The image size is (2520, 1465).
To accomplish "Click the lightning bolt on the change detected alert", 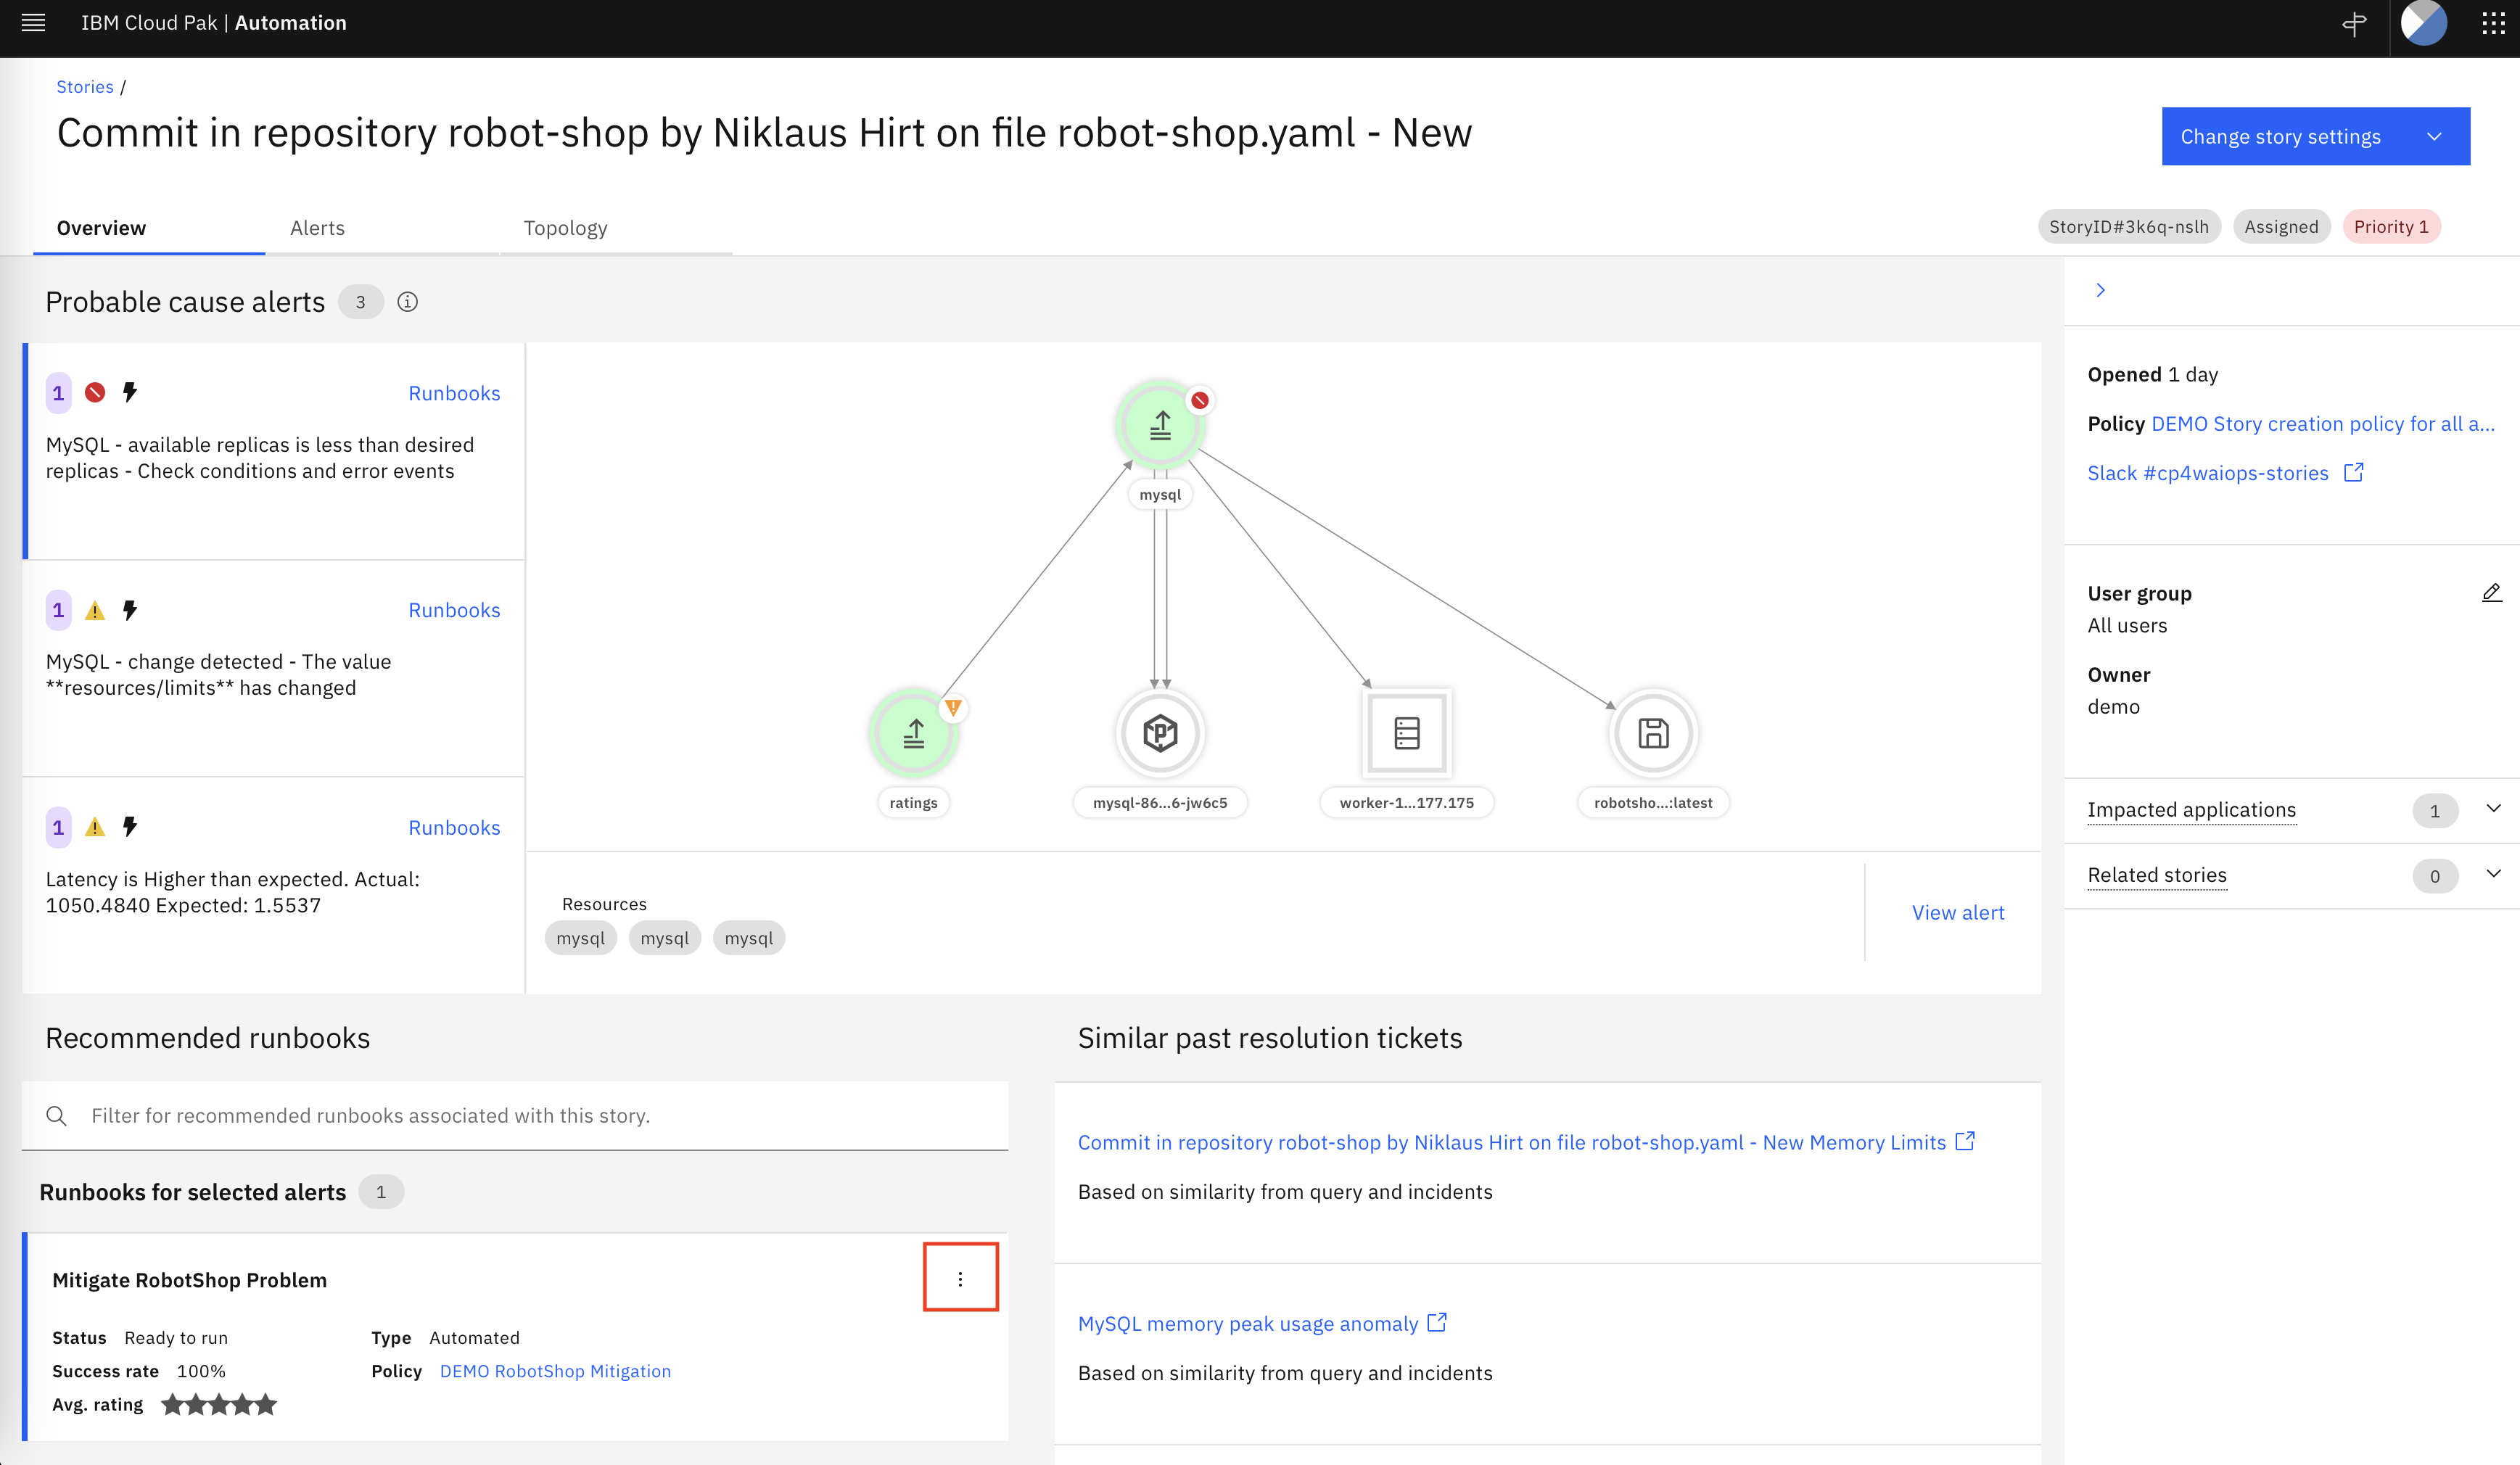I will click(x=130, y=610).
